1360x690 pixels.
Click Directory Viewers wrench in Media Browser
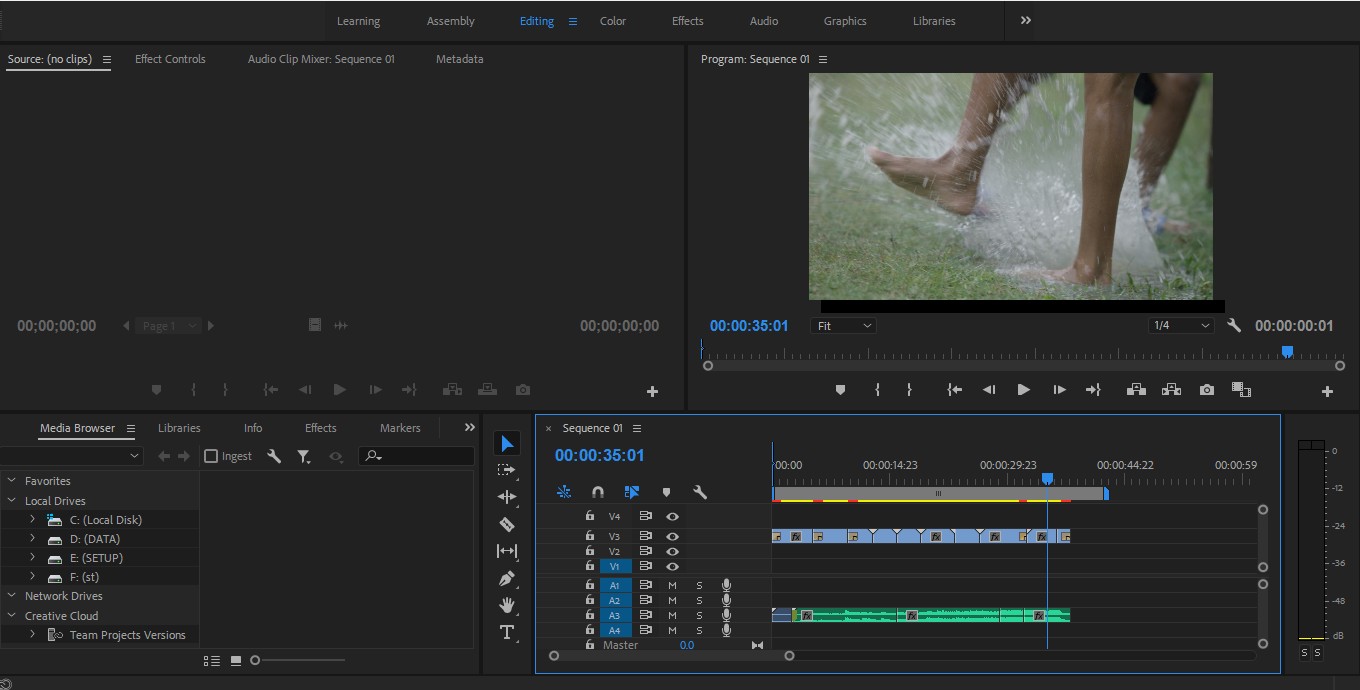[x=274, y=456]
